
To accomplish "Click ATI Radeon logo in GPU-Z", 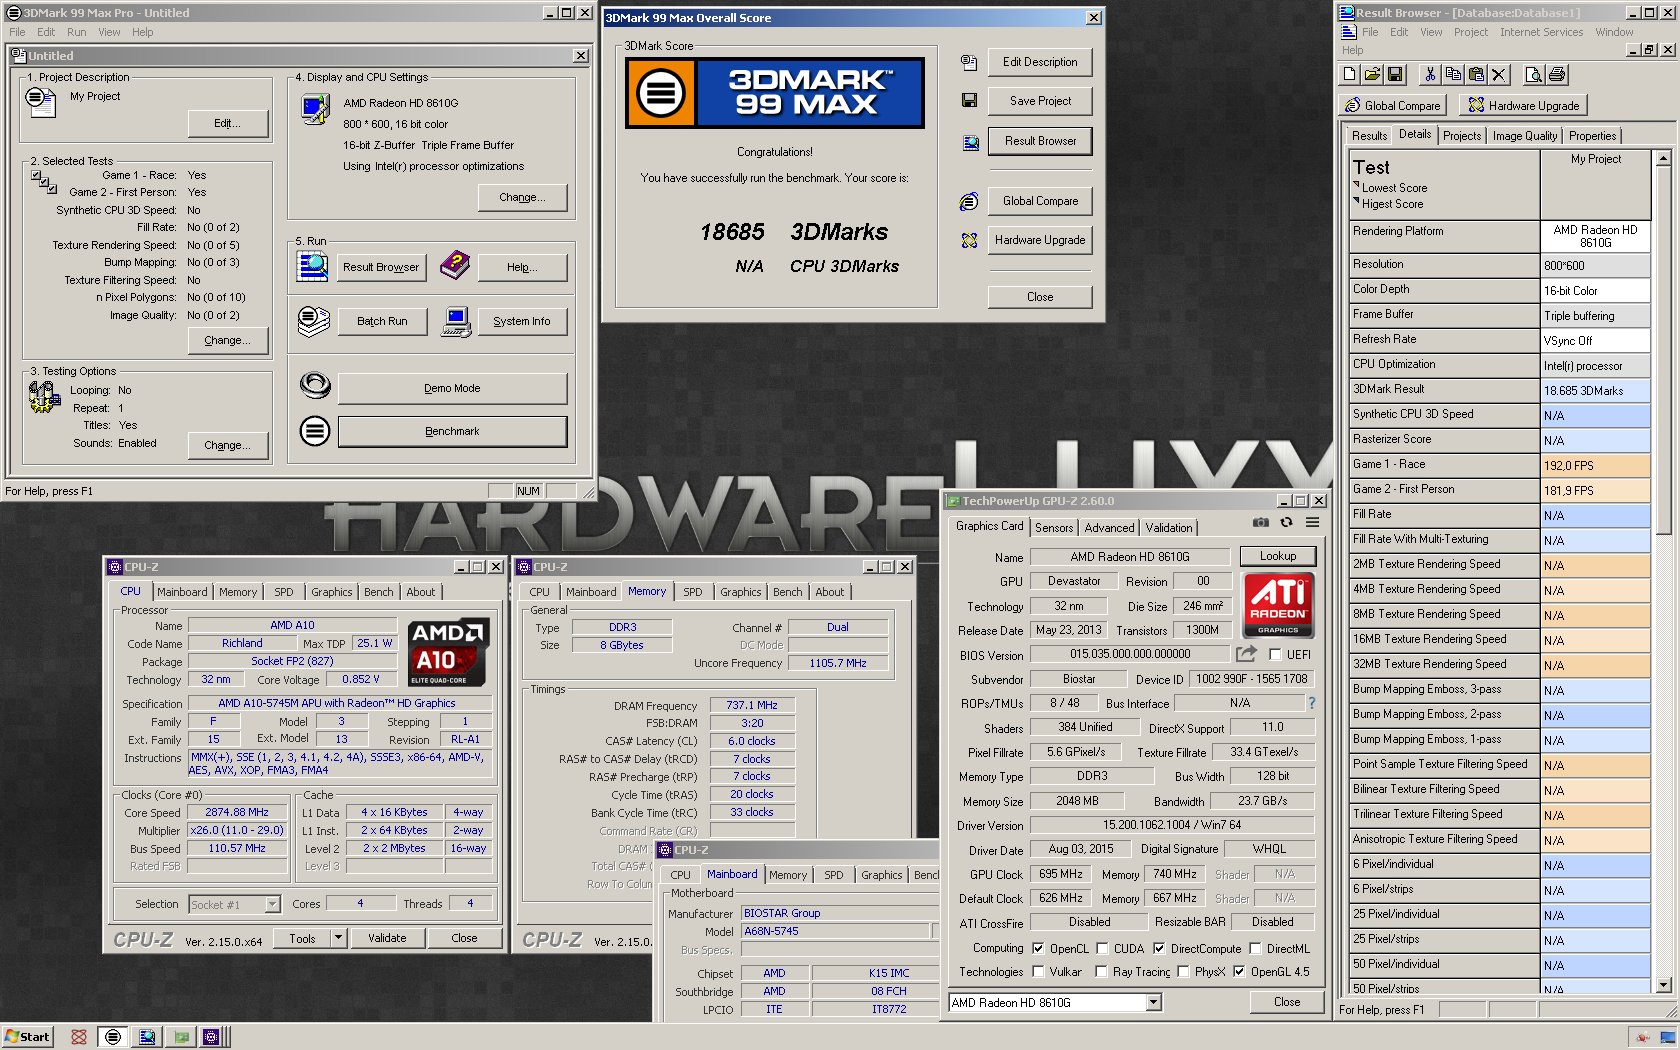I will (1278, 604).
